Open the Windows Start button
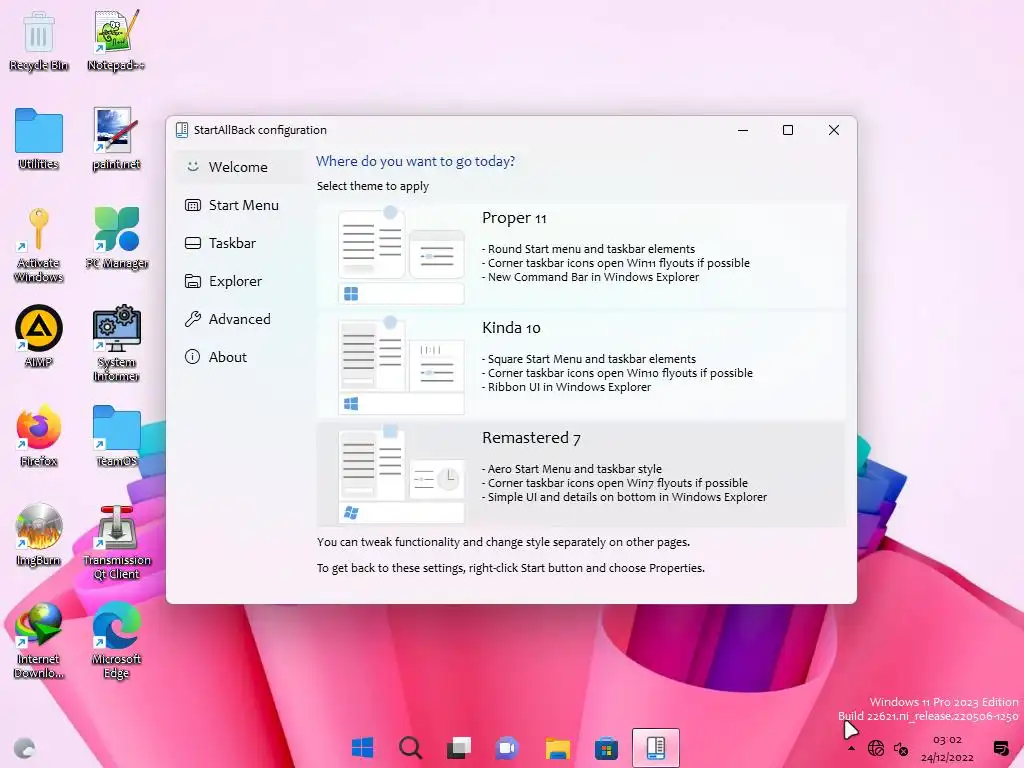Image resolution: width=1024 pixels, height=768 pixels. point(362,748)
